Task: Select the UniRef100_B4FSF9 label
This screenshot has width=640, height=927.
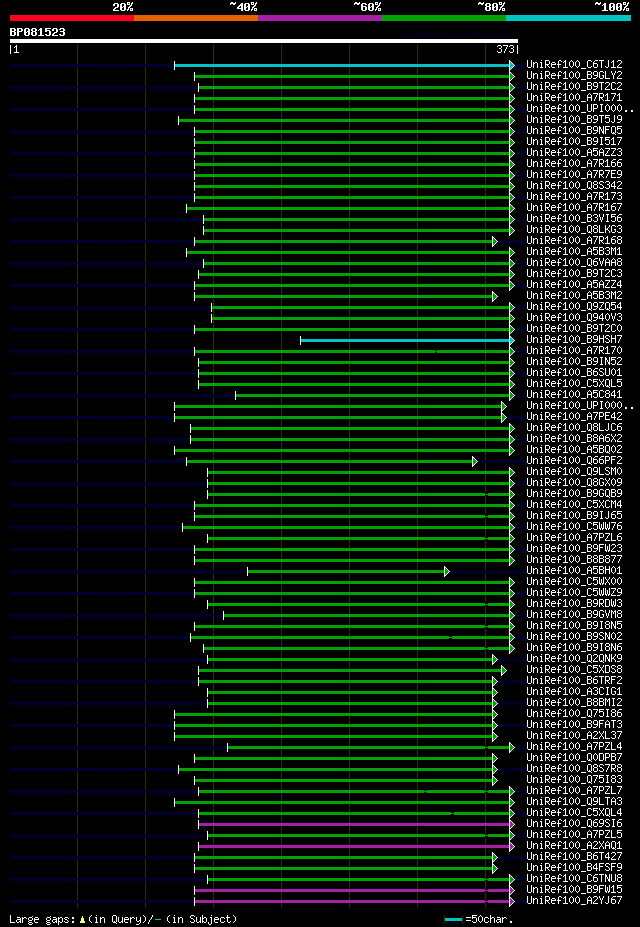Action: pos(574,869)
